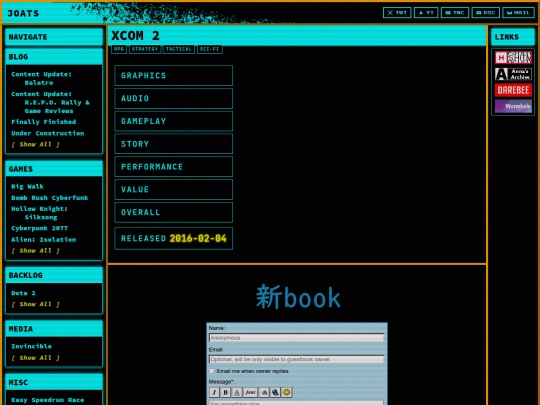This screenshot has height=405, width=540.
Task: Click the RELEASED 2016-02-04 box
Action: pyautogui.click(x=174, y=238)
